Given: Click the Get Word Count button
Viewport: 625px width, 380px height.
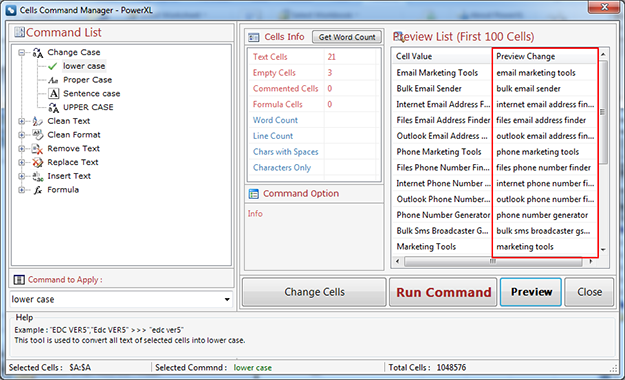Looking at the screenshot, I should pyautogui.click(x=347, y=37).
